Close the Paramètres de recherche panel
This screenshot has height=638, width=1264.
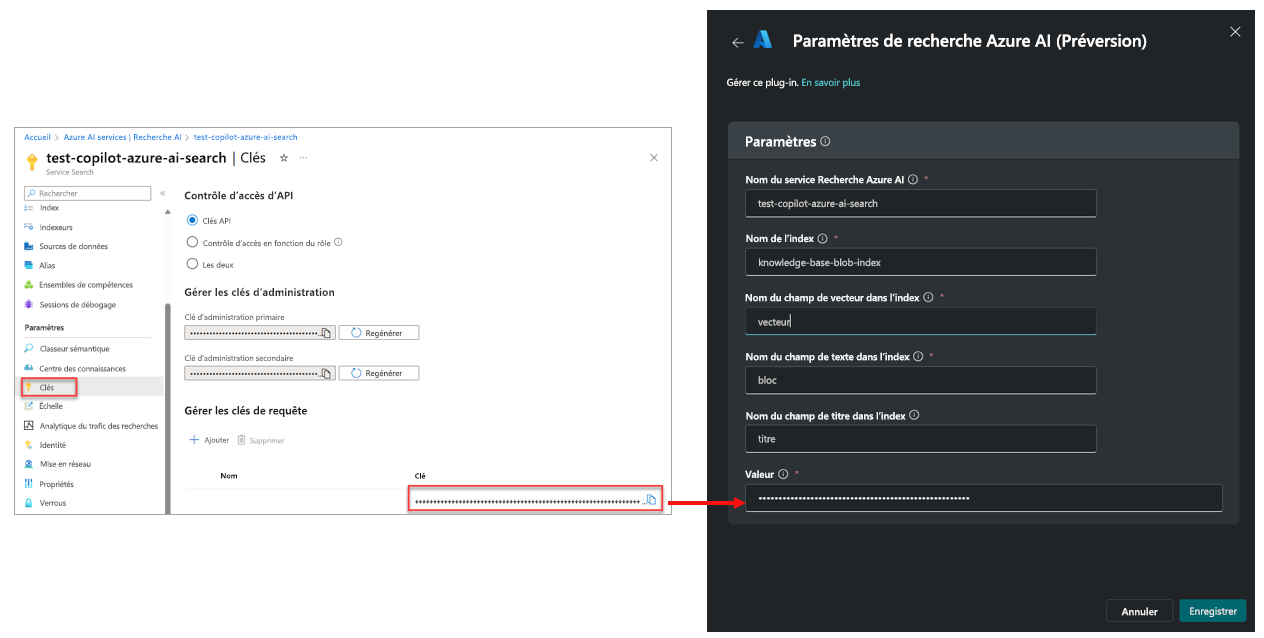(x=1235, y=32)
